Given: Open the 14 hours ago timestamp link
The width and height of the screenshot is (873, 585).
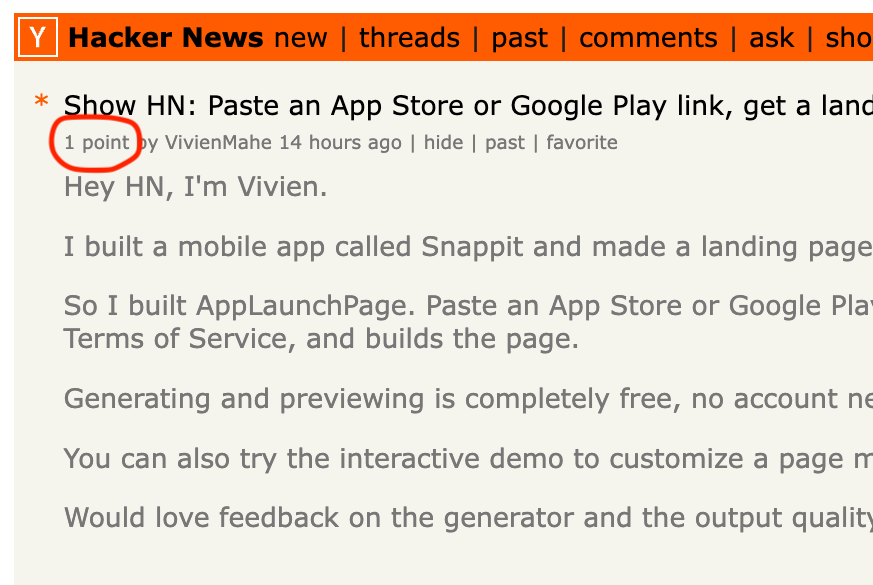Looking at the screenshot, I should click(x=340, y=142).
